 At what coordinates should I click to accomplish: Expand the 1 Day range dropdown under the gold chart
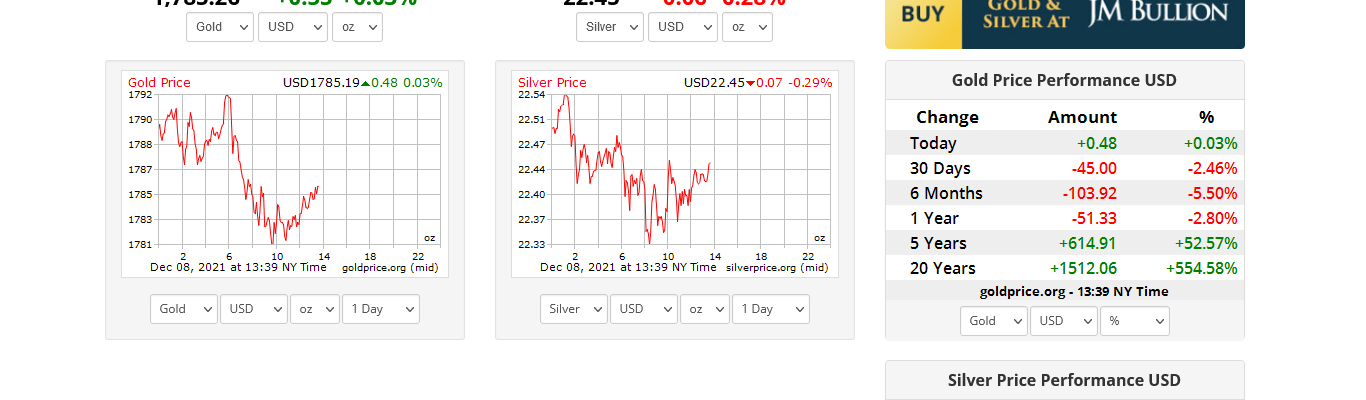pos(380,309)
